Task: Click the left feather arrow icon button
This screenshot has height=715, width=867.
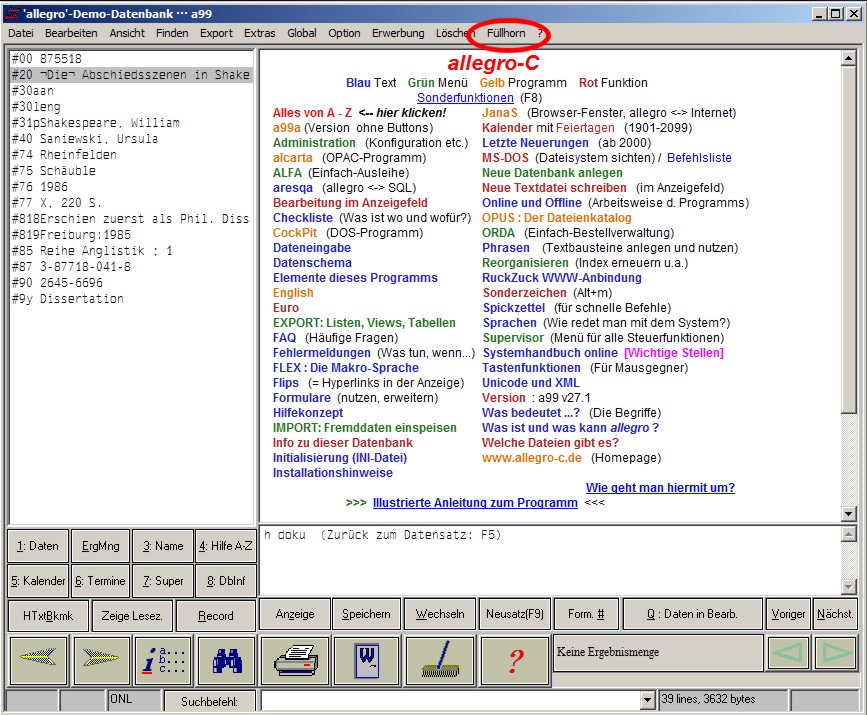Action: tap(38, 659)
